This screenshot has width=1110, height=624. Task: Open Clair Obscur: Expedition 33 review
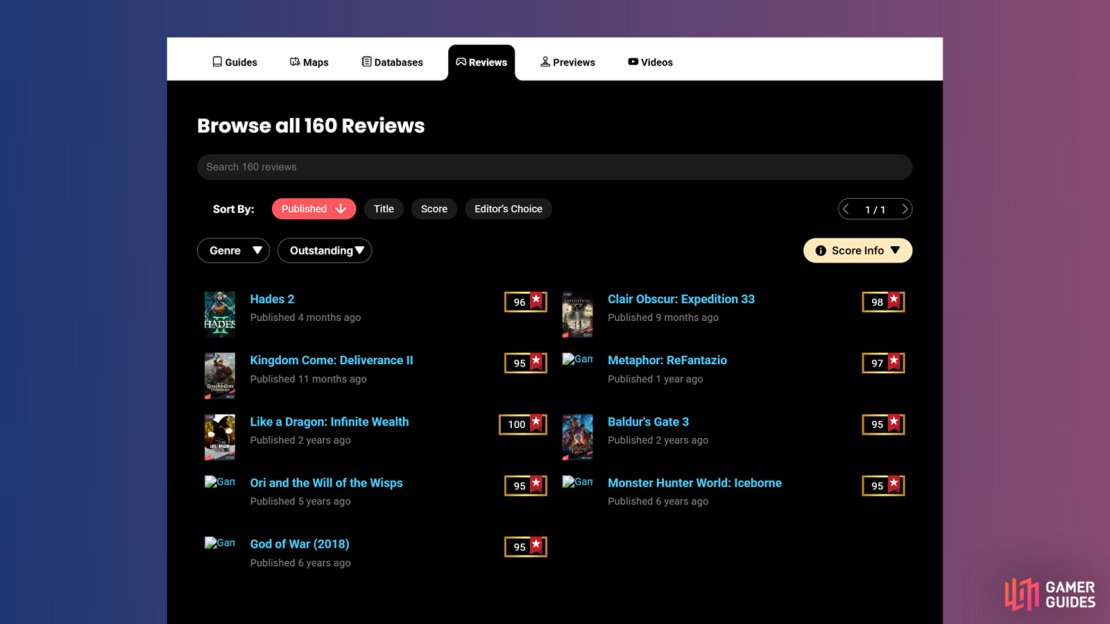pyautogui.click(x=681, y=299)
